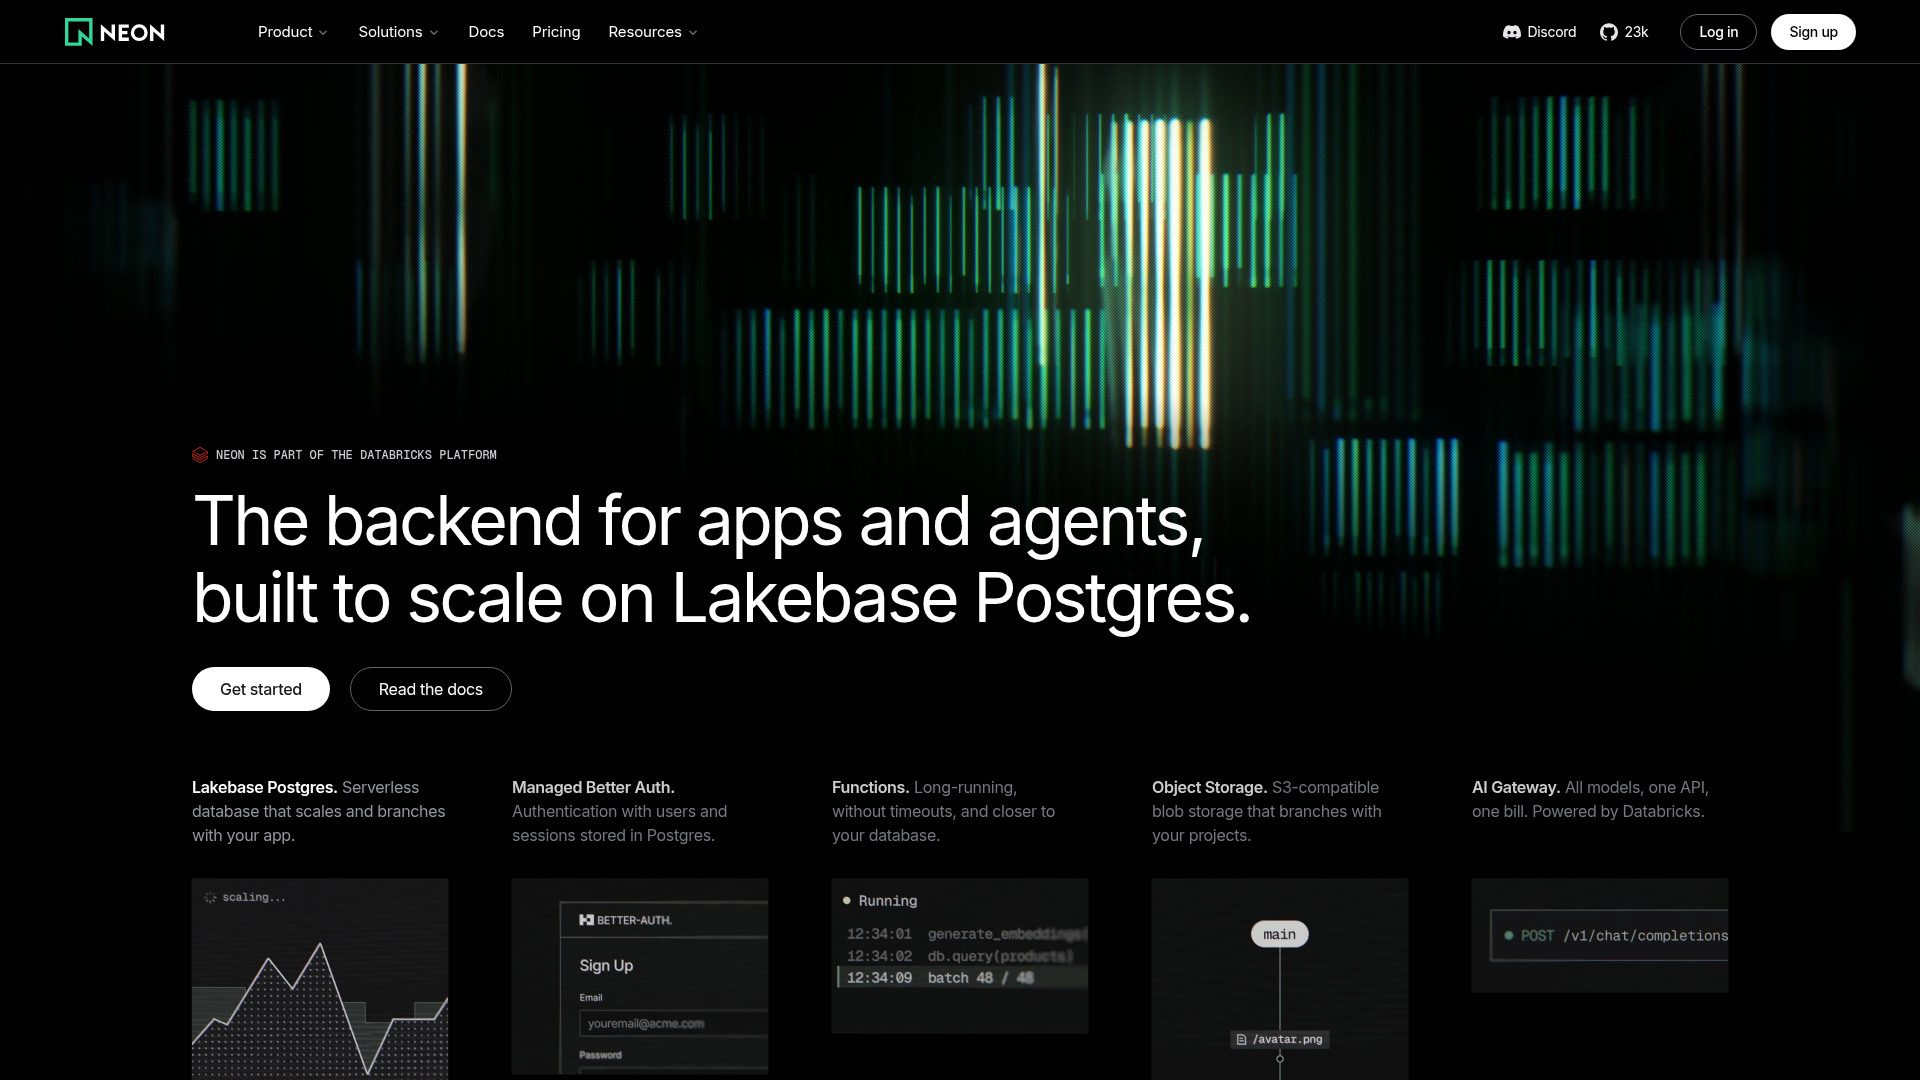The height and width of the screenshot is (1080, 1920).
Task: Open the Docs nav item
Action: [x=486, y=32]
